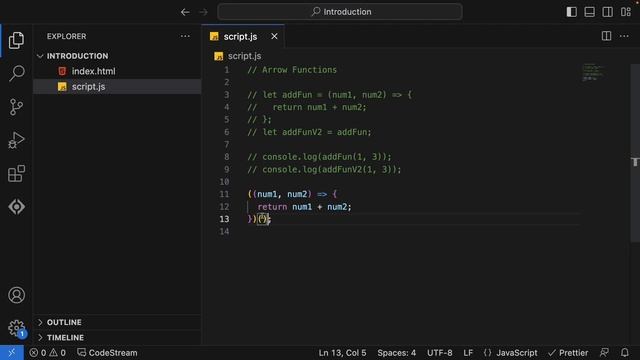Open the Run and Debug view

coord(16,140)
